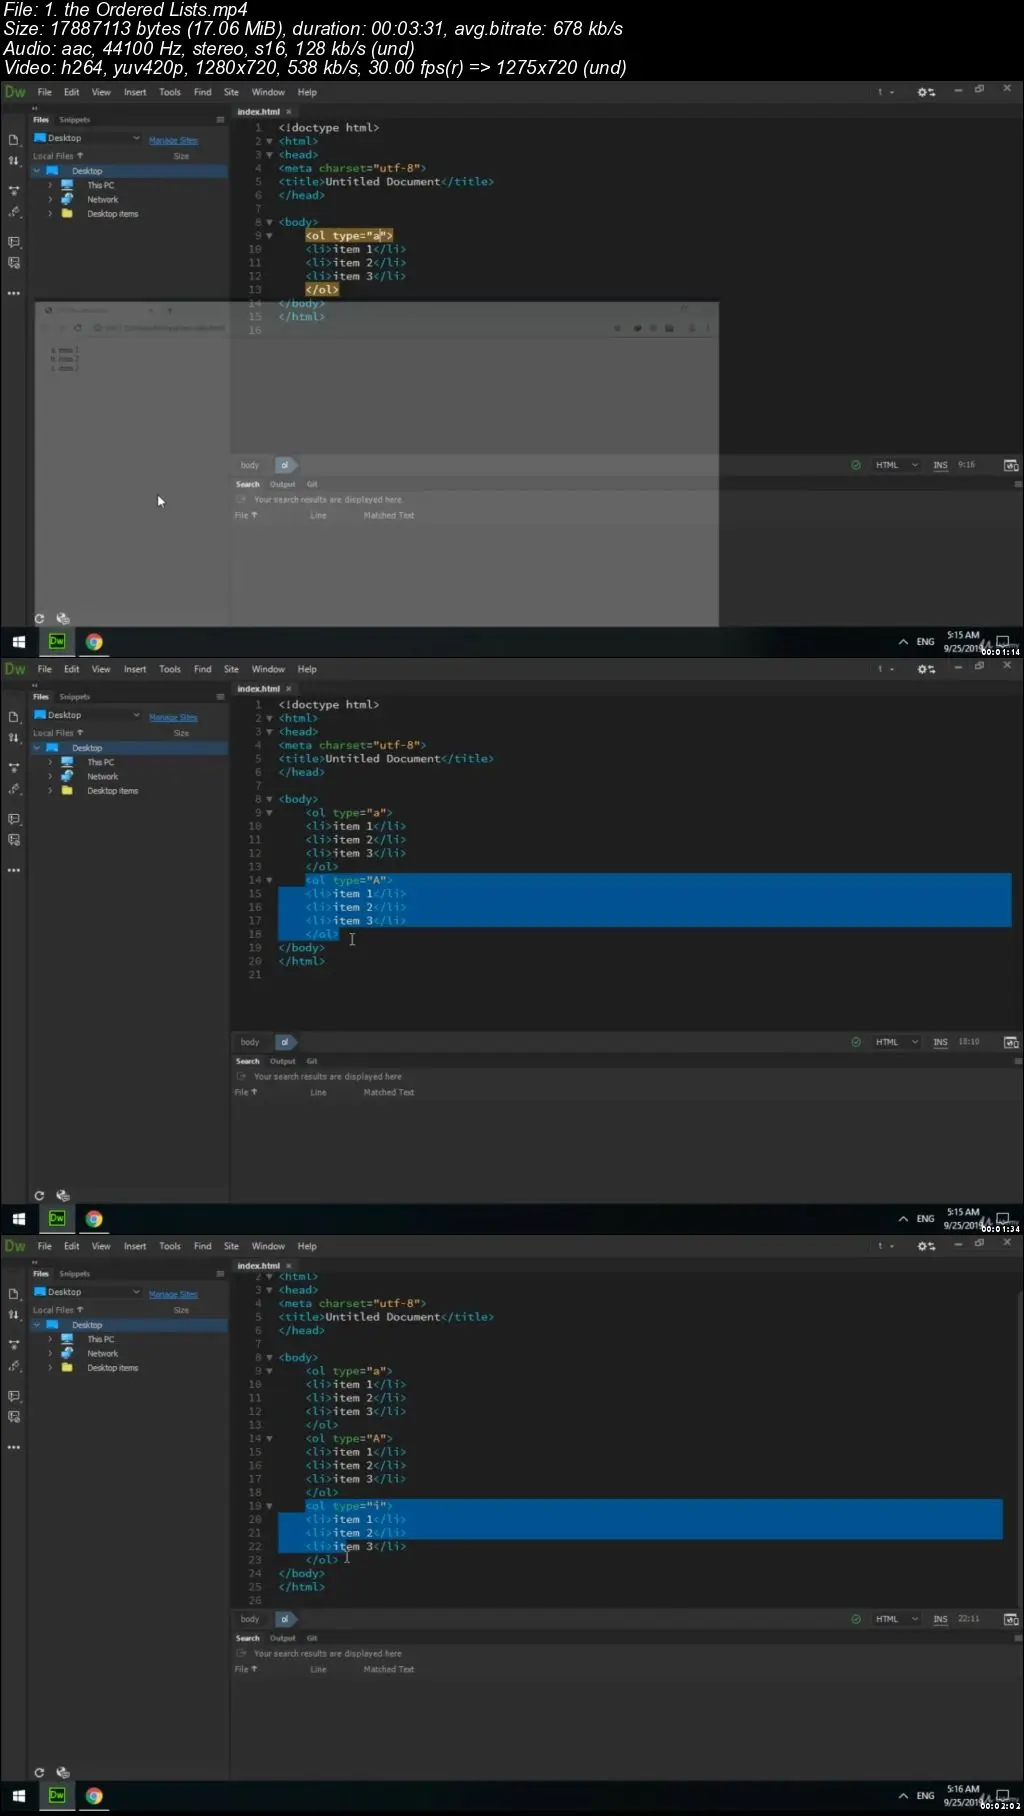Viewport: 1024px width, 1816px height.
Task: Click the ol type="i" code line in the bottom frame
Action: [x=349, y=1506]
